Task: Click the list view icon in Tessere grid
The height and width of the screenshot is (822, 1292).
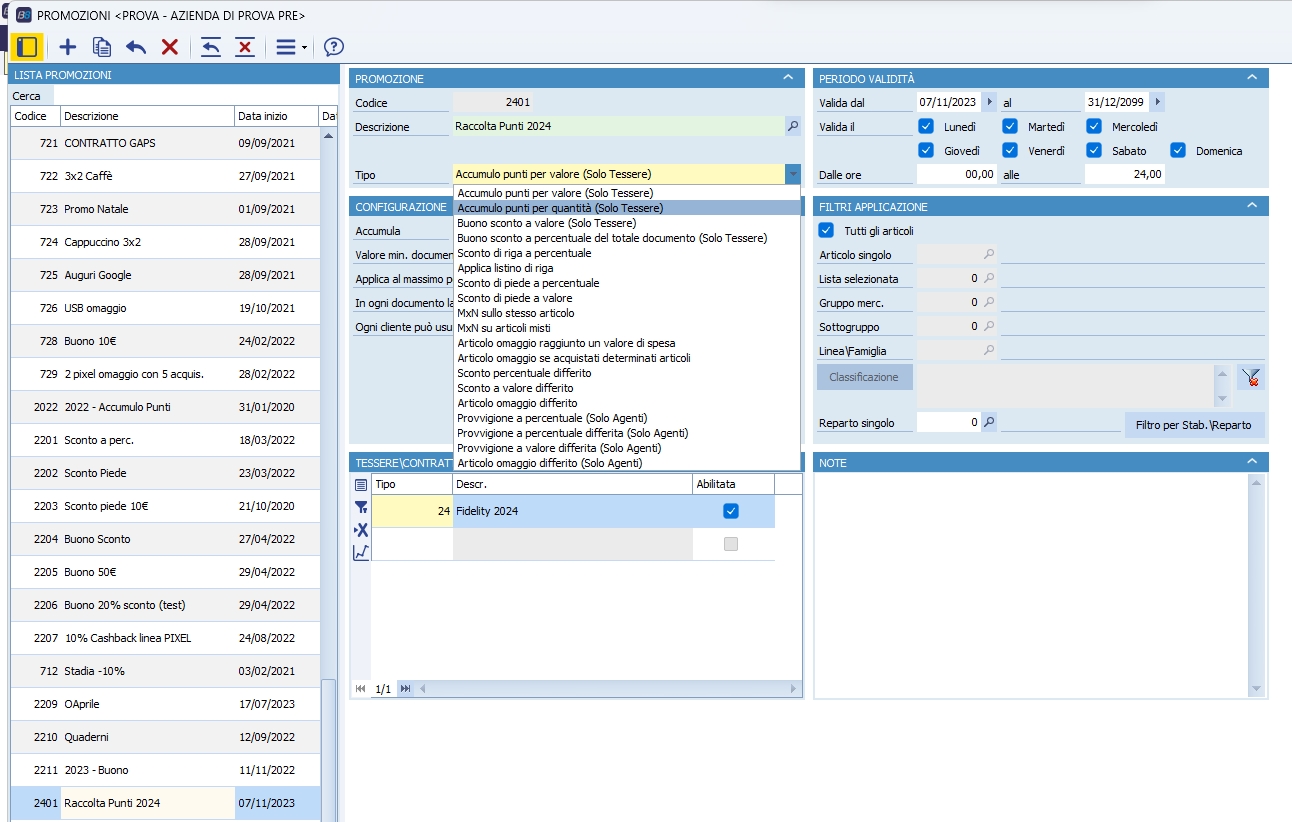Action: tap(361, 484)
